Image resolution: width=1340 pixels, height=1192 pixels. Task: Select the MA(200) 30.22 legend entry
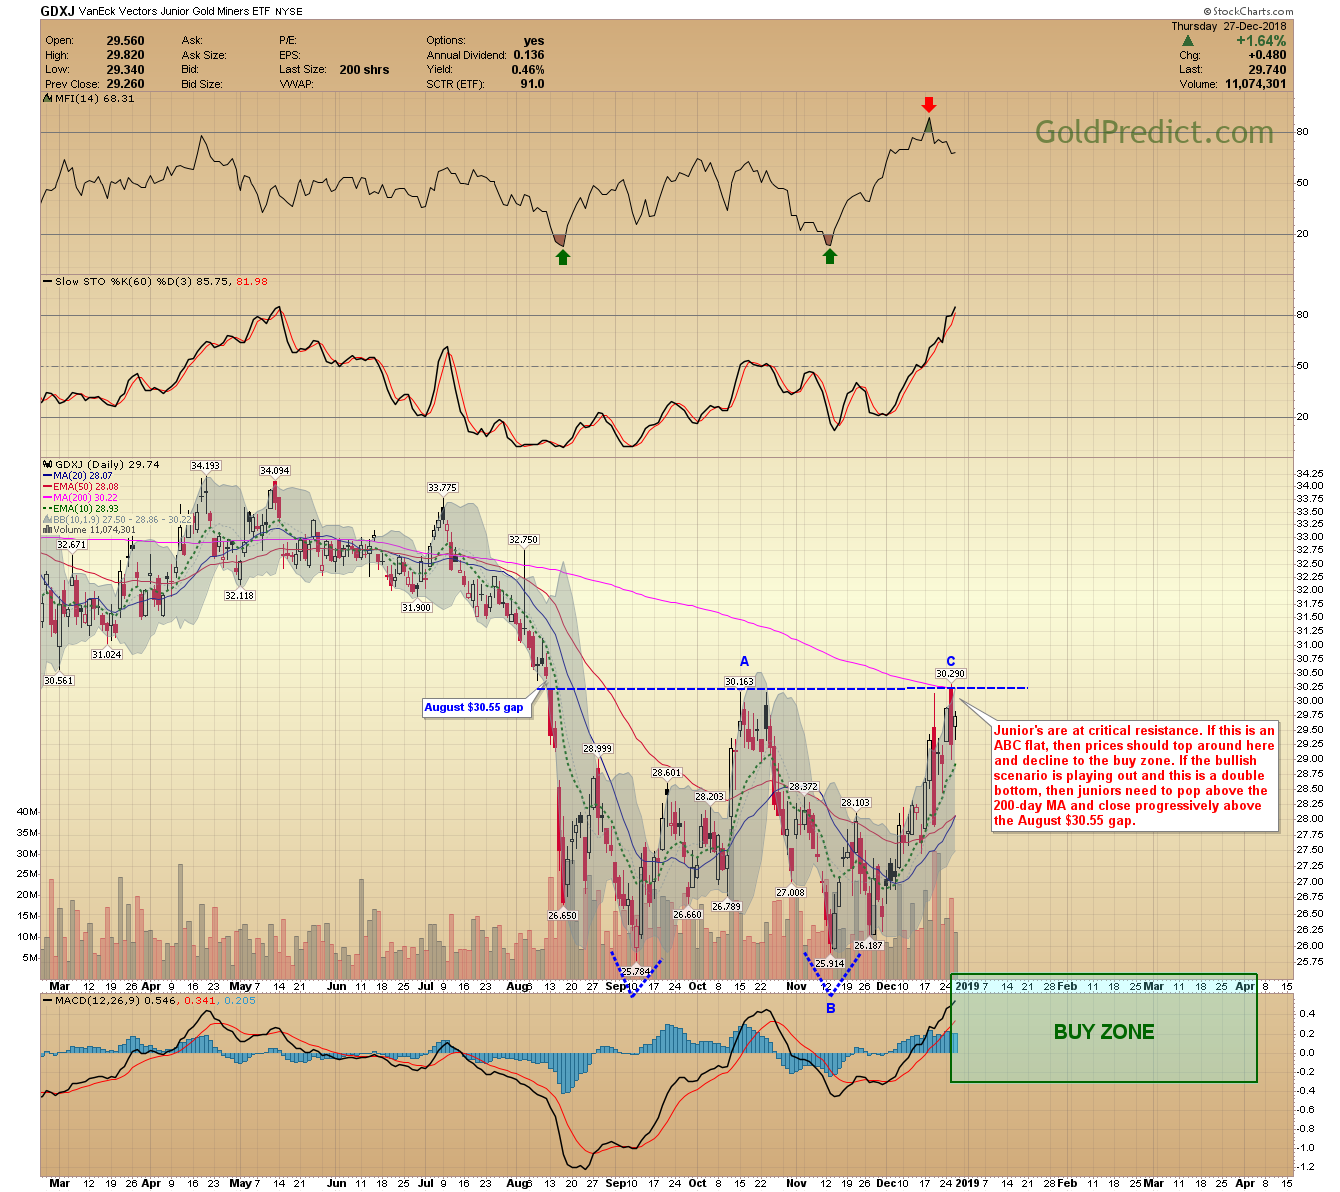pyautogui.click(x=81, y=497)
